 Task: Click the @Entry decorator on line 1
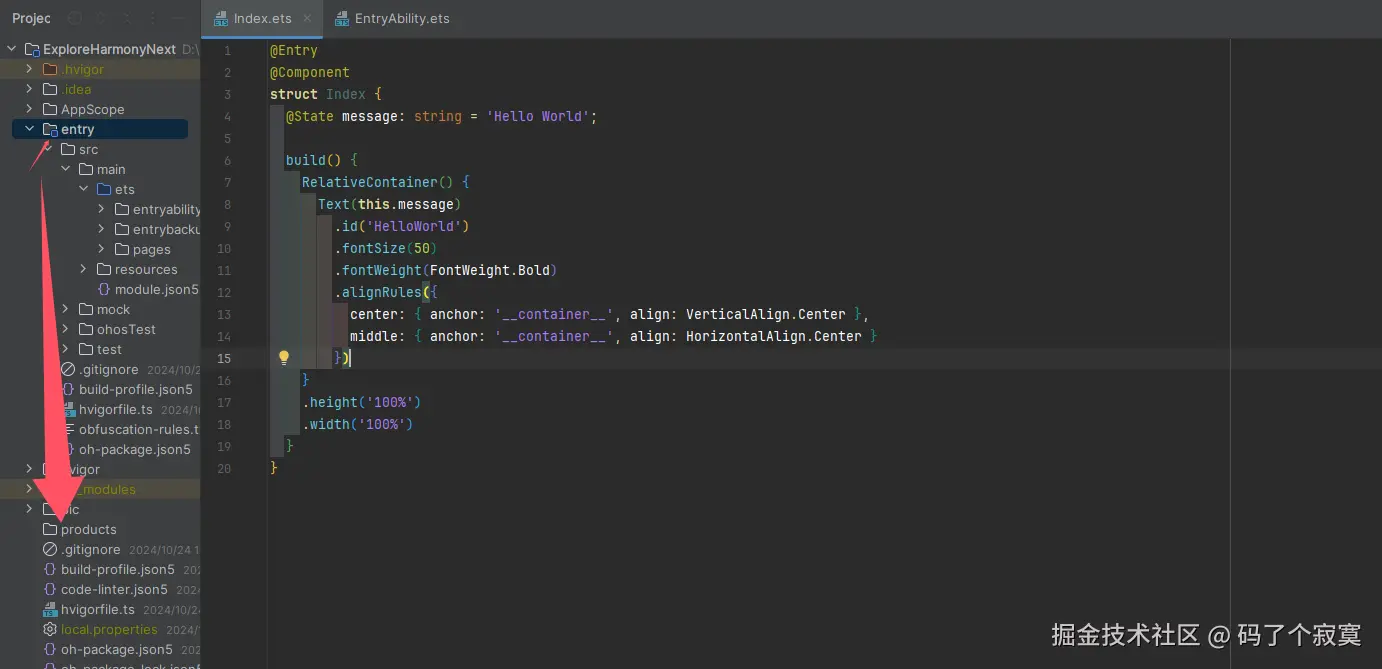pos(294,50)
